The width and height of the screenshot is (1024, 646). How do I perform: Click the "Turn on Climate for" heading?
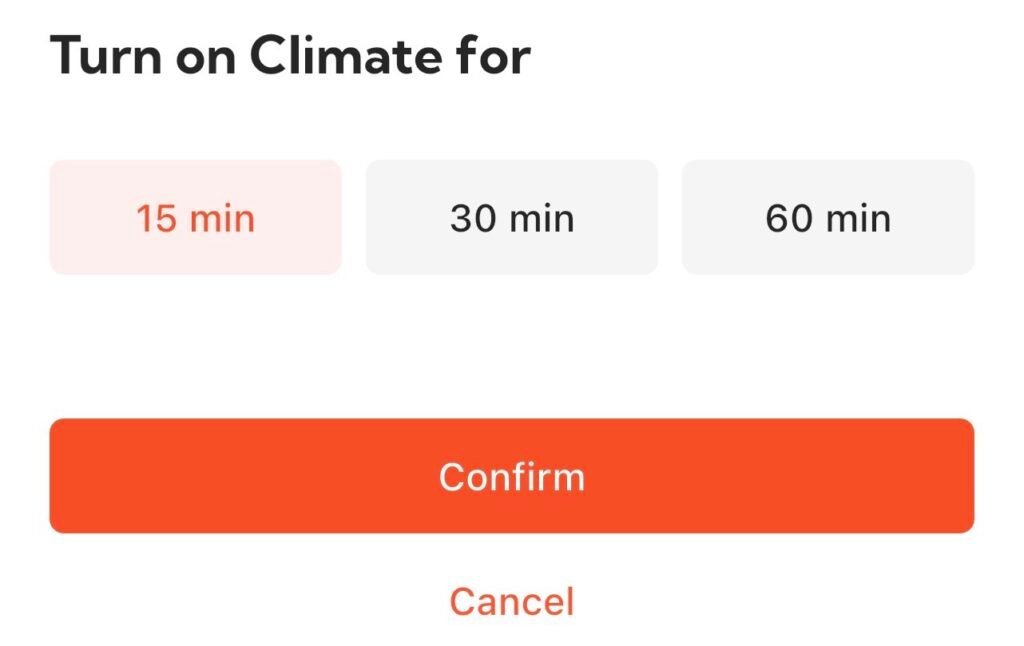click(290, 57)
